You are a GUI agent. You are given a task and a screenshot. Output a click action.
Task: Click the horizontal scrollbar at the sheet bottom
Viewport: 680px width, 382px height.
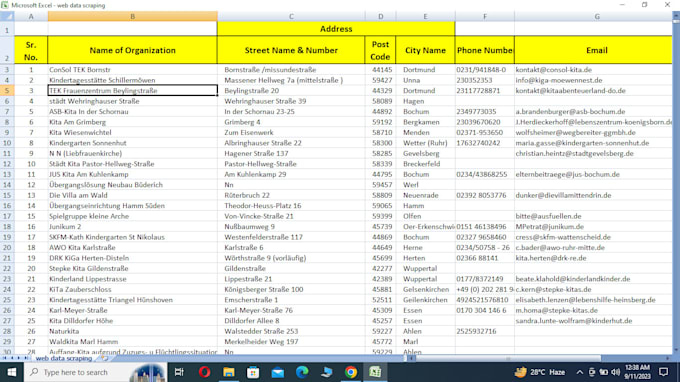tap(539, 359)
